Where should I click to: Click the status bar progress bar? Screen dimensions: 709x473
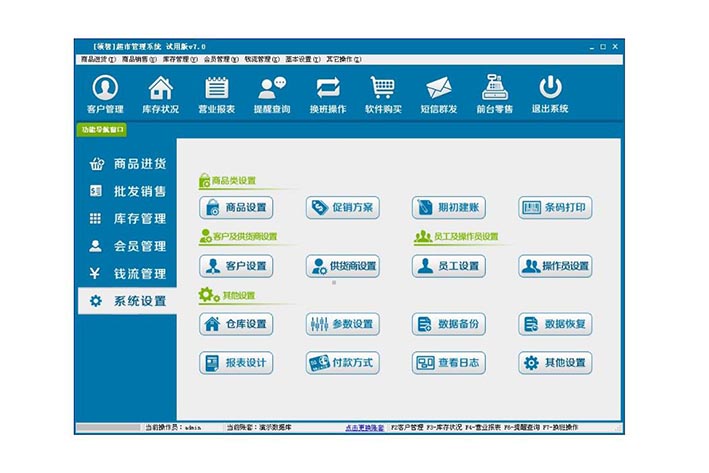coord(109,427)
